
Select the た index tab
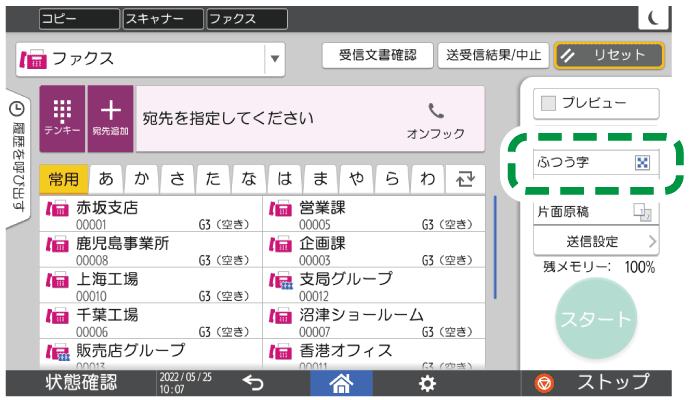point(213,179)
